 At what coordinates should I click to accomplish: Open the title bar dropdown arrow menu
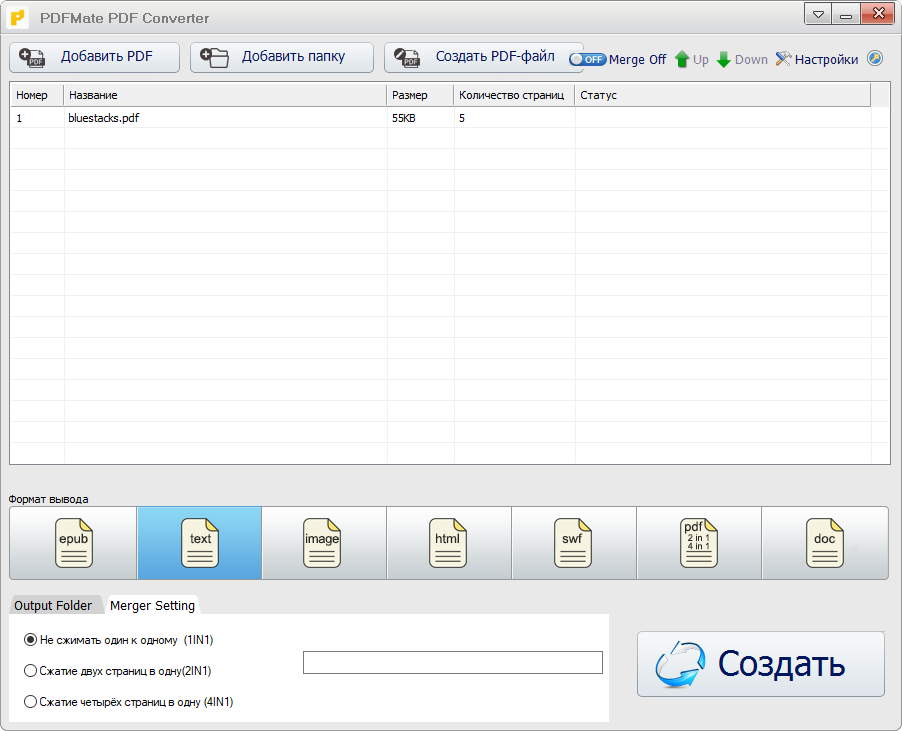pos(818,14)
